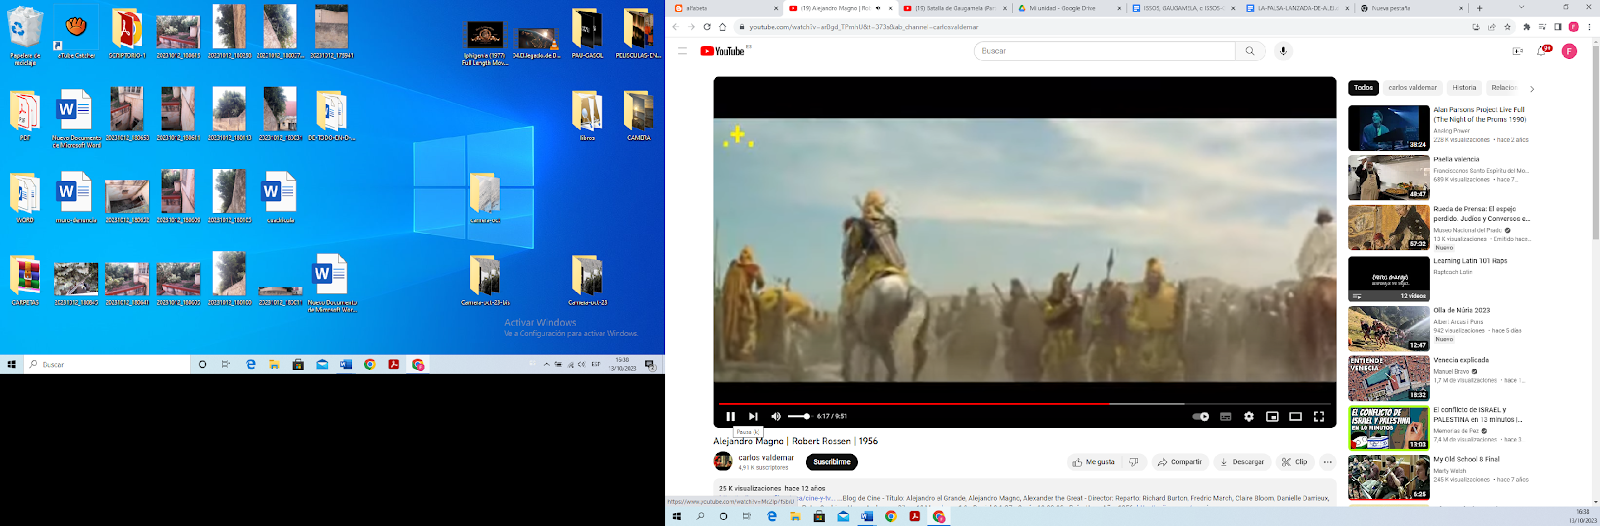Enter fullscreen video mode
This screenshot has width=1600, height=526.
pos(1319,416)
